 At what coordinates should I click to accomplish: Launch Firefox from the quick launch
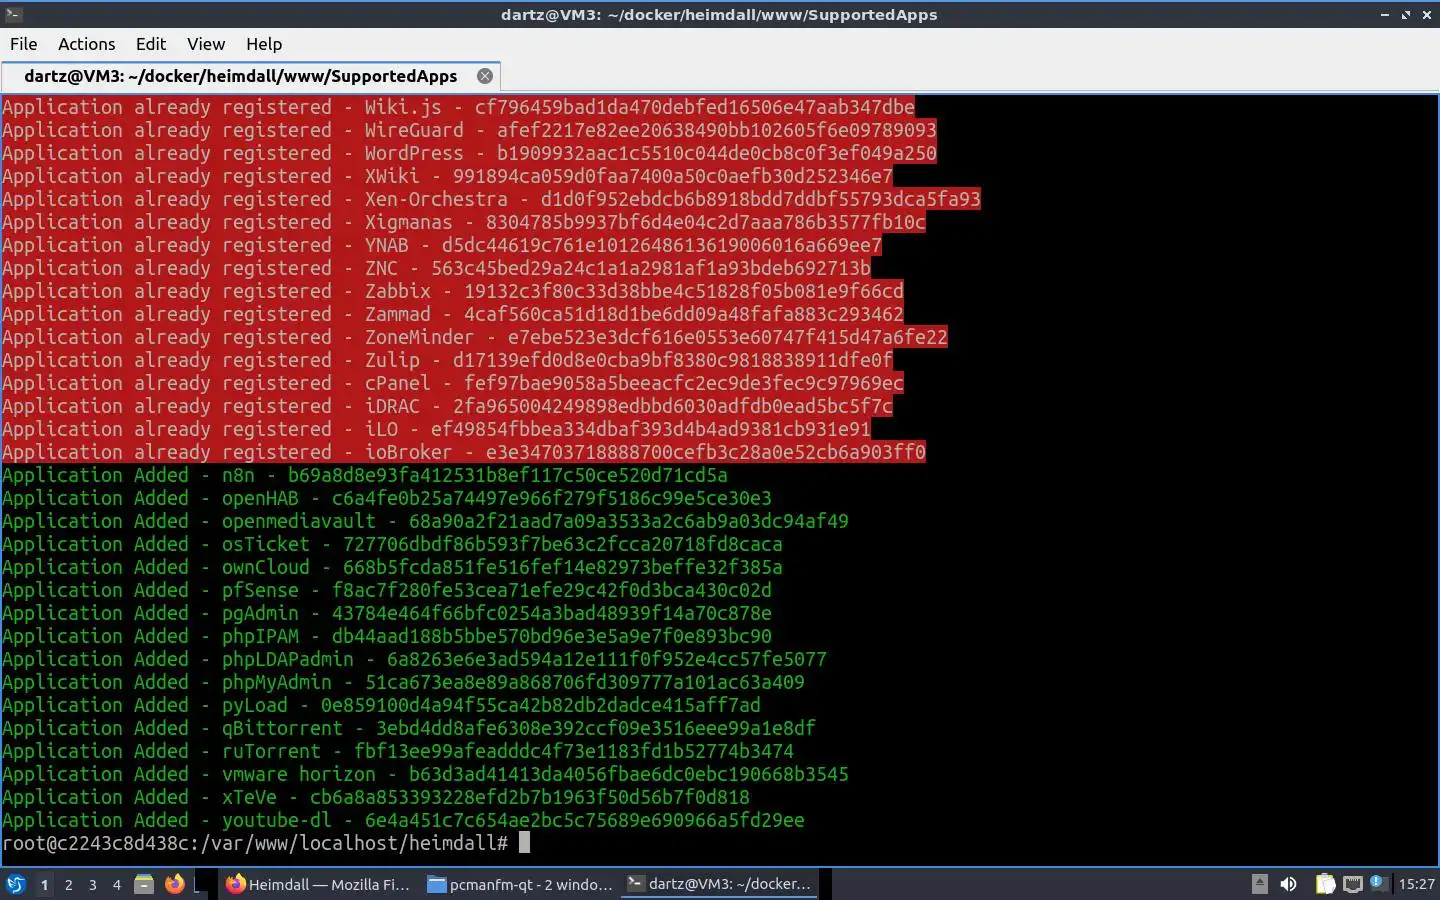(x=174, y=884)
